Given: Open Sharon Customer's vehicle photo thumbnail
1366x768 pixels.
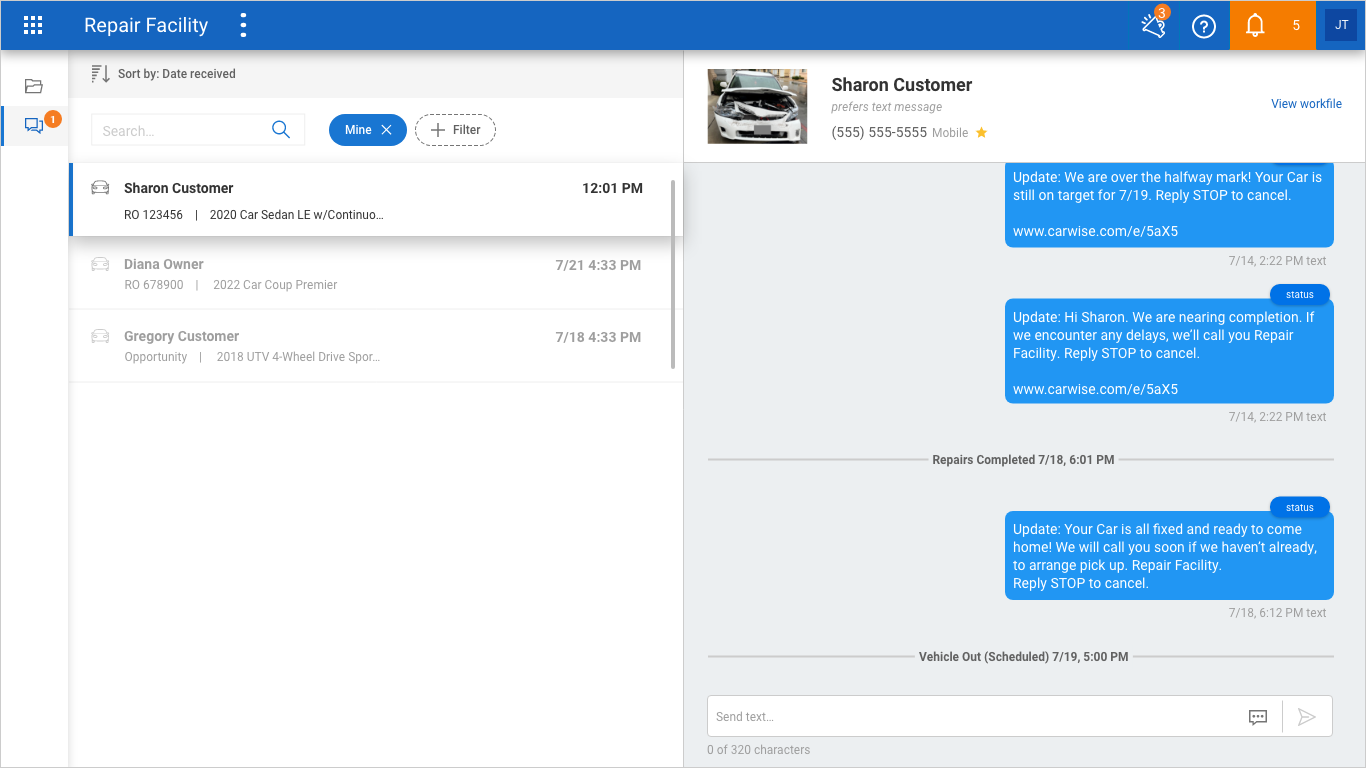Looking at the screenshot, I should click(x=757, y=106).
